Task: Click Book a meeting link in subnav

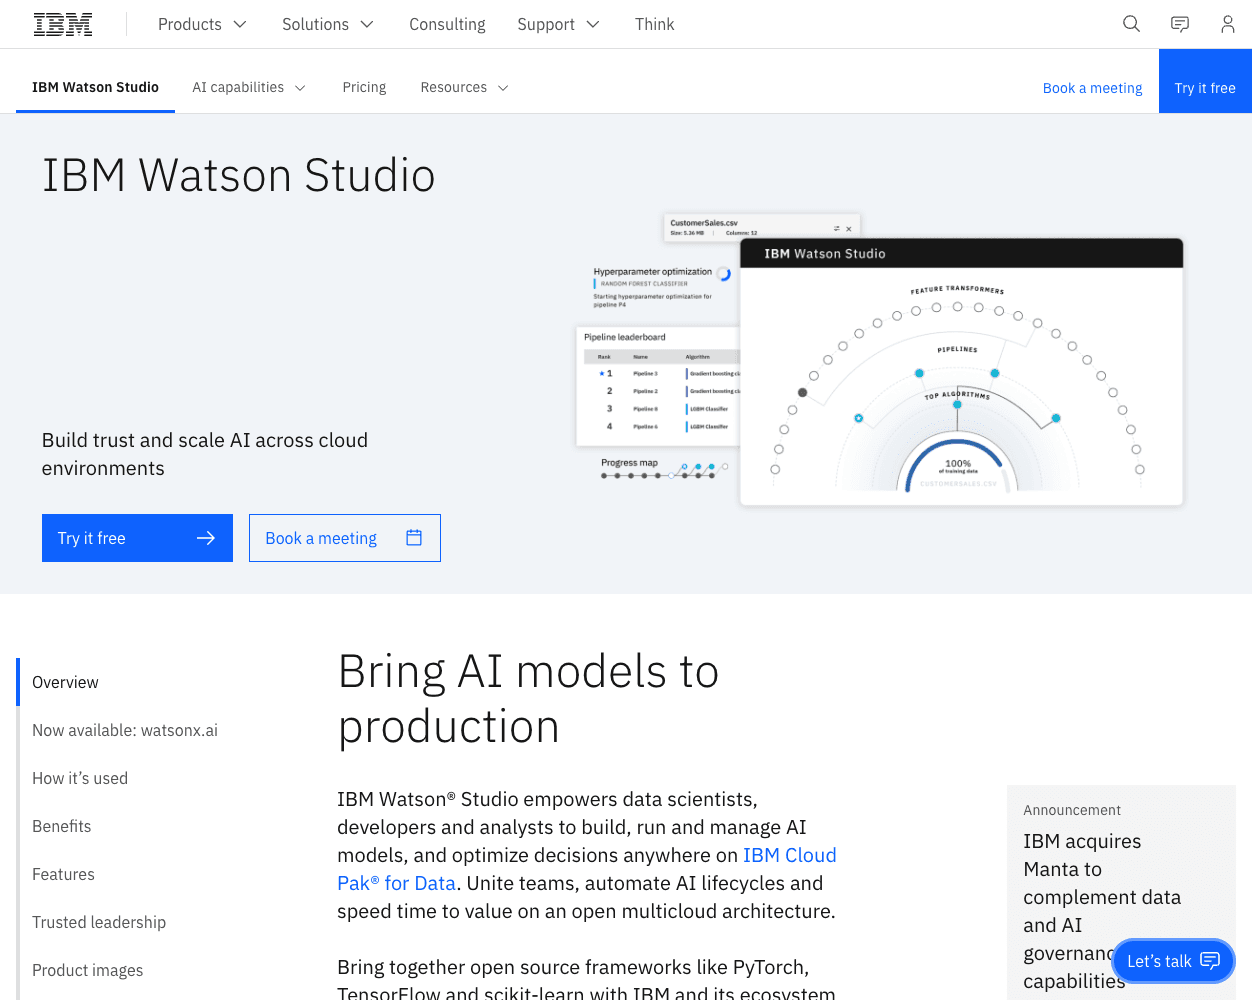Action: 1092,88
